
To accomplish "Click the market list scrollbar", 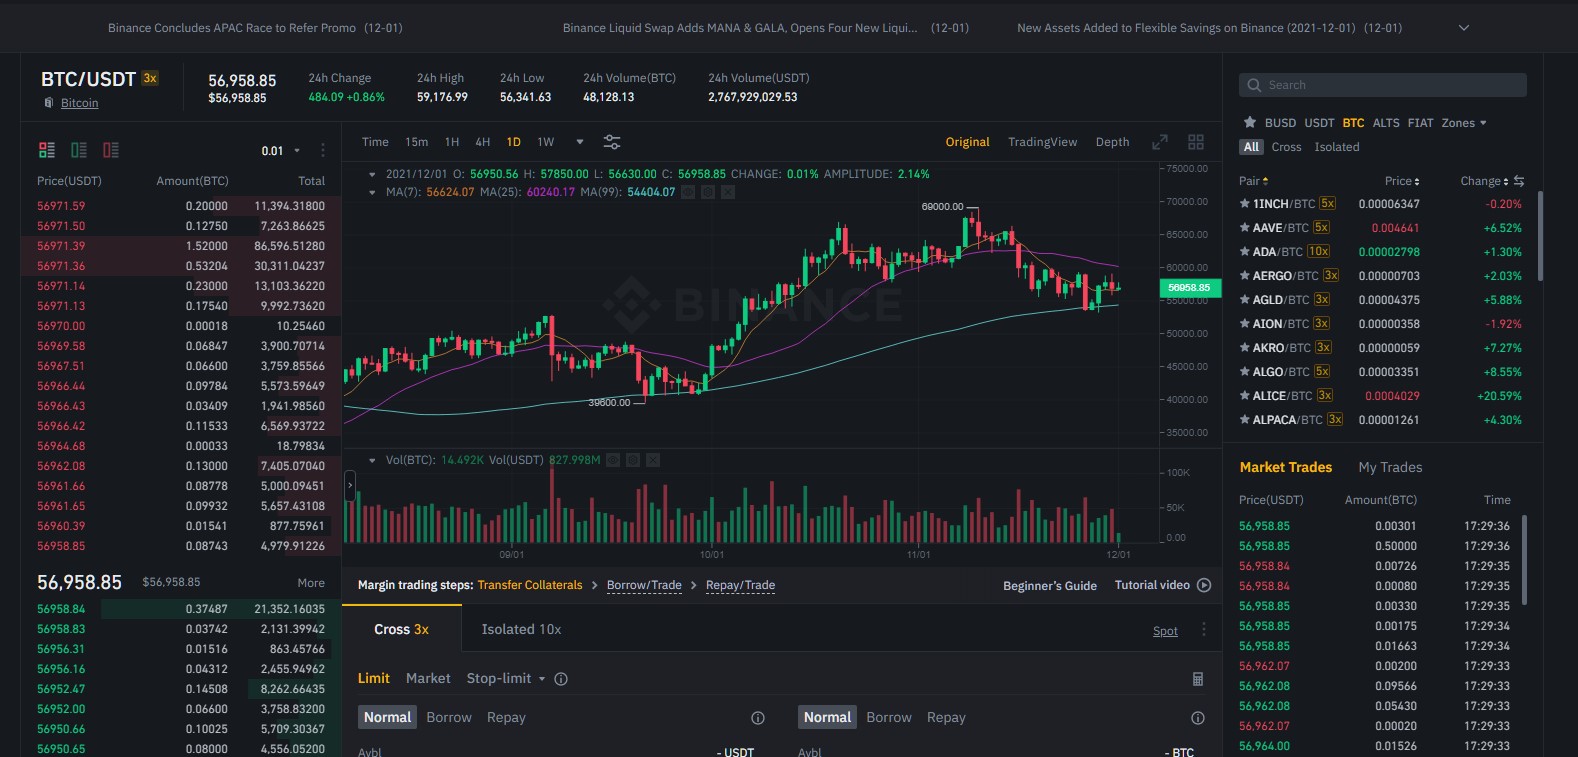I will [1540, 235].
